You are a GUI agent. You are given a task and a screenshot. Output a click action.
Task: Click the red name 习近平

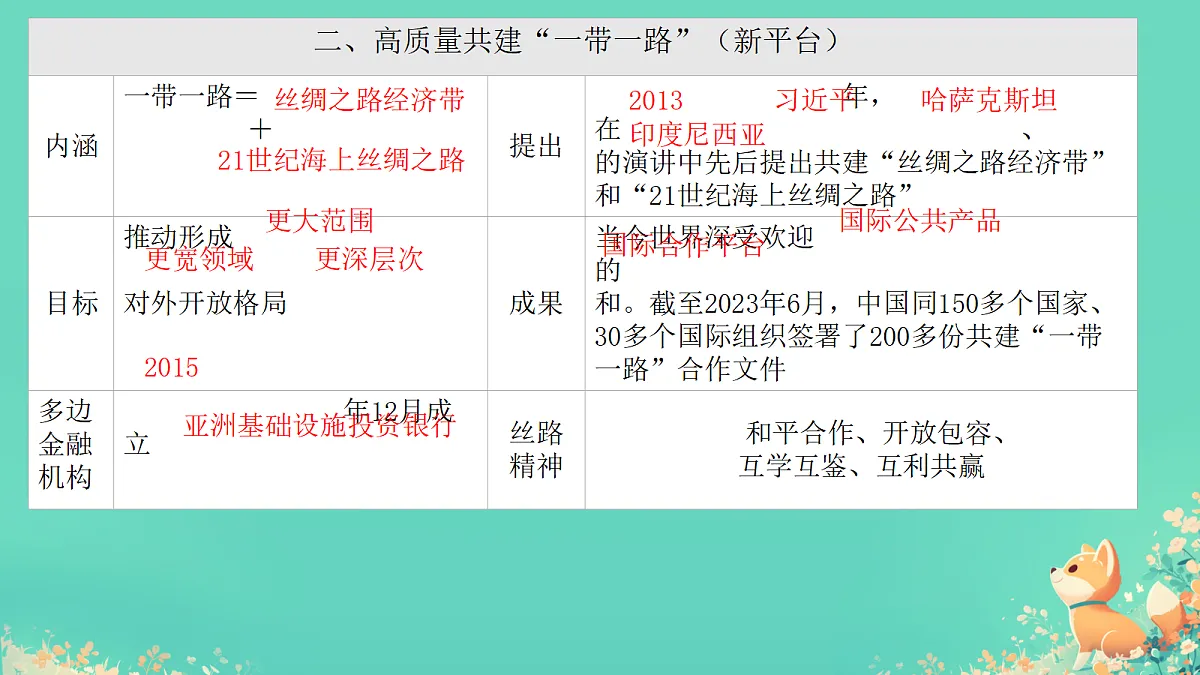coord(815,100)
